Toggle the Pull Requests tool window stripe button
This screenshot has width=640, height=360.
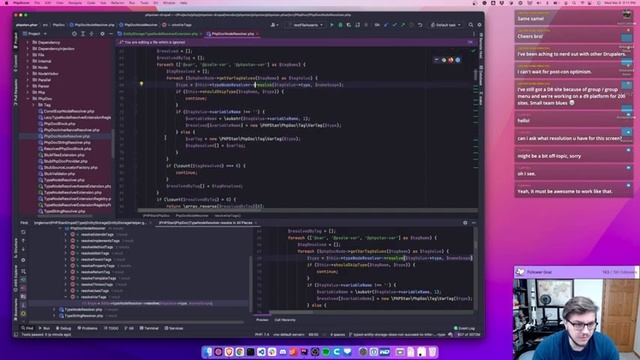coord(16,92)
